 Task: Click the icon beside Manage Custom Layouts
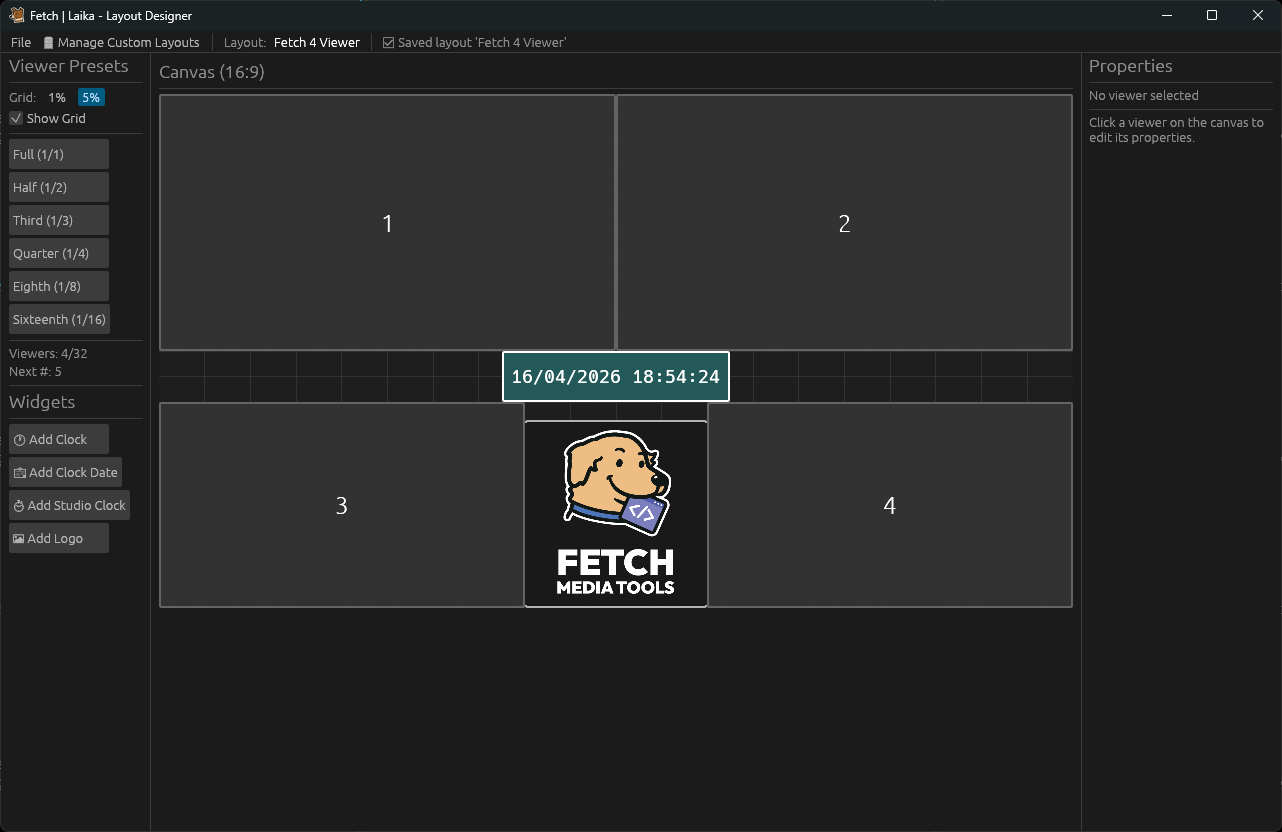(49, 42)
